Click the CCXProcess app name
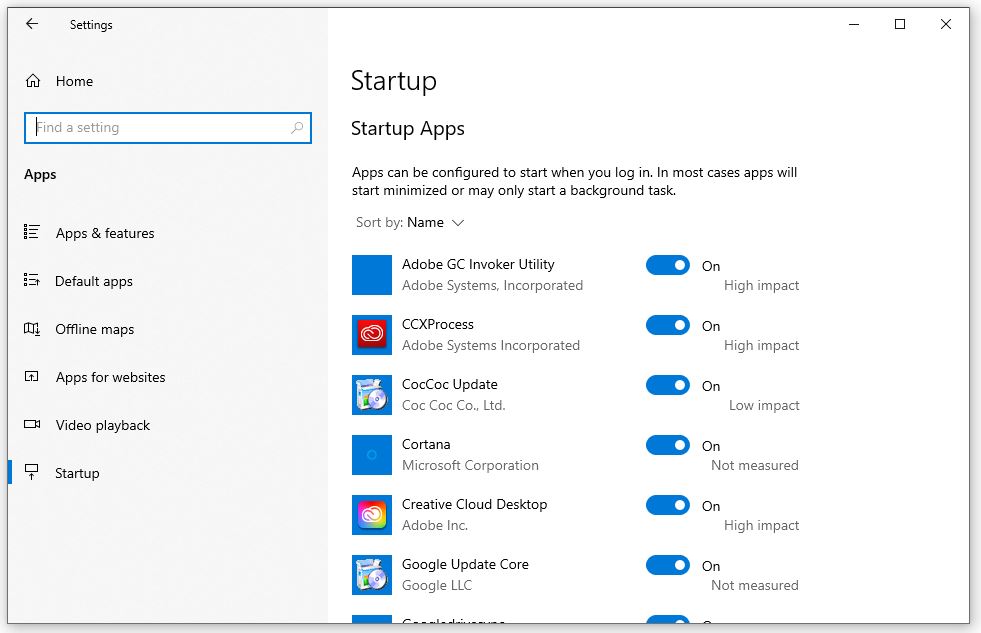 click(437, 325)
